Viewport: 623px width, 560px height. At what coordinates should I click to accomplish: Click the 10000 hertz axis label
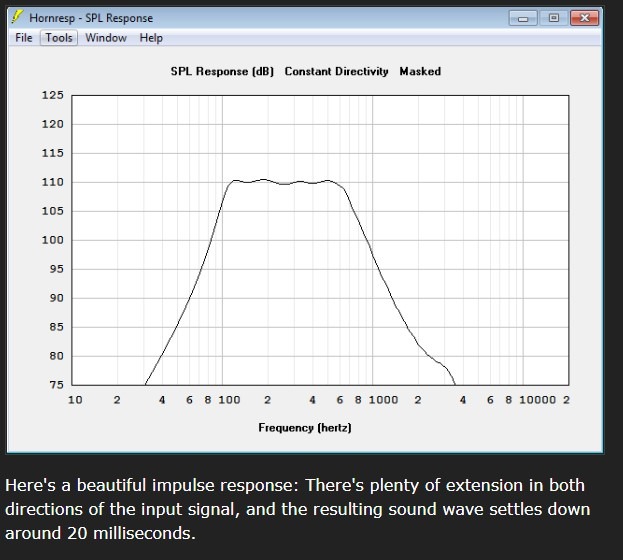[538, 400]
